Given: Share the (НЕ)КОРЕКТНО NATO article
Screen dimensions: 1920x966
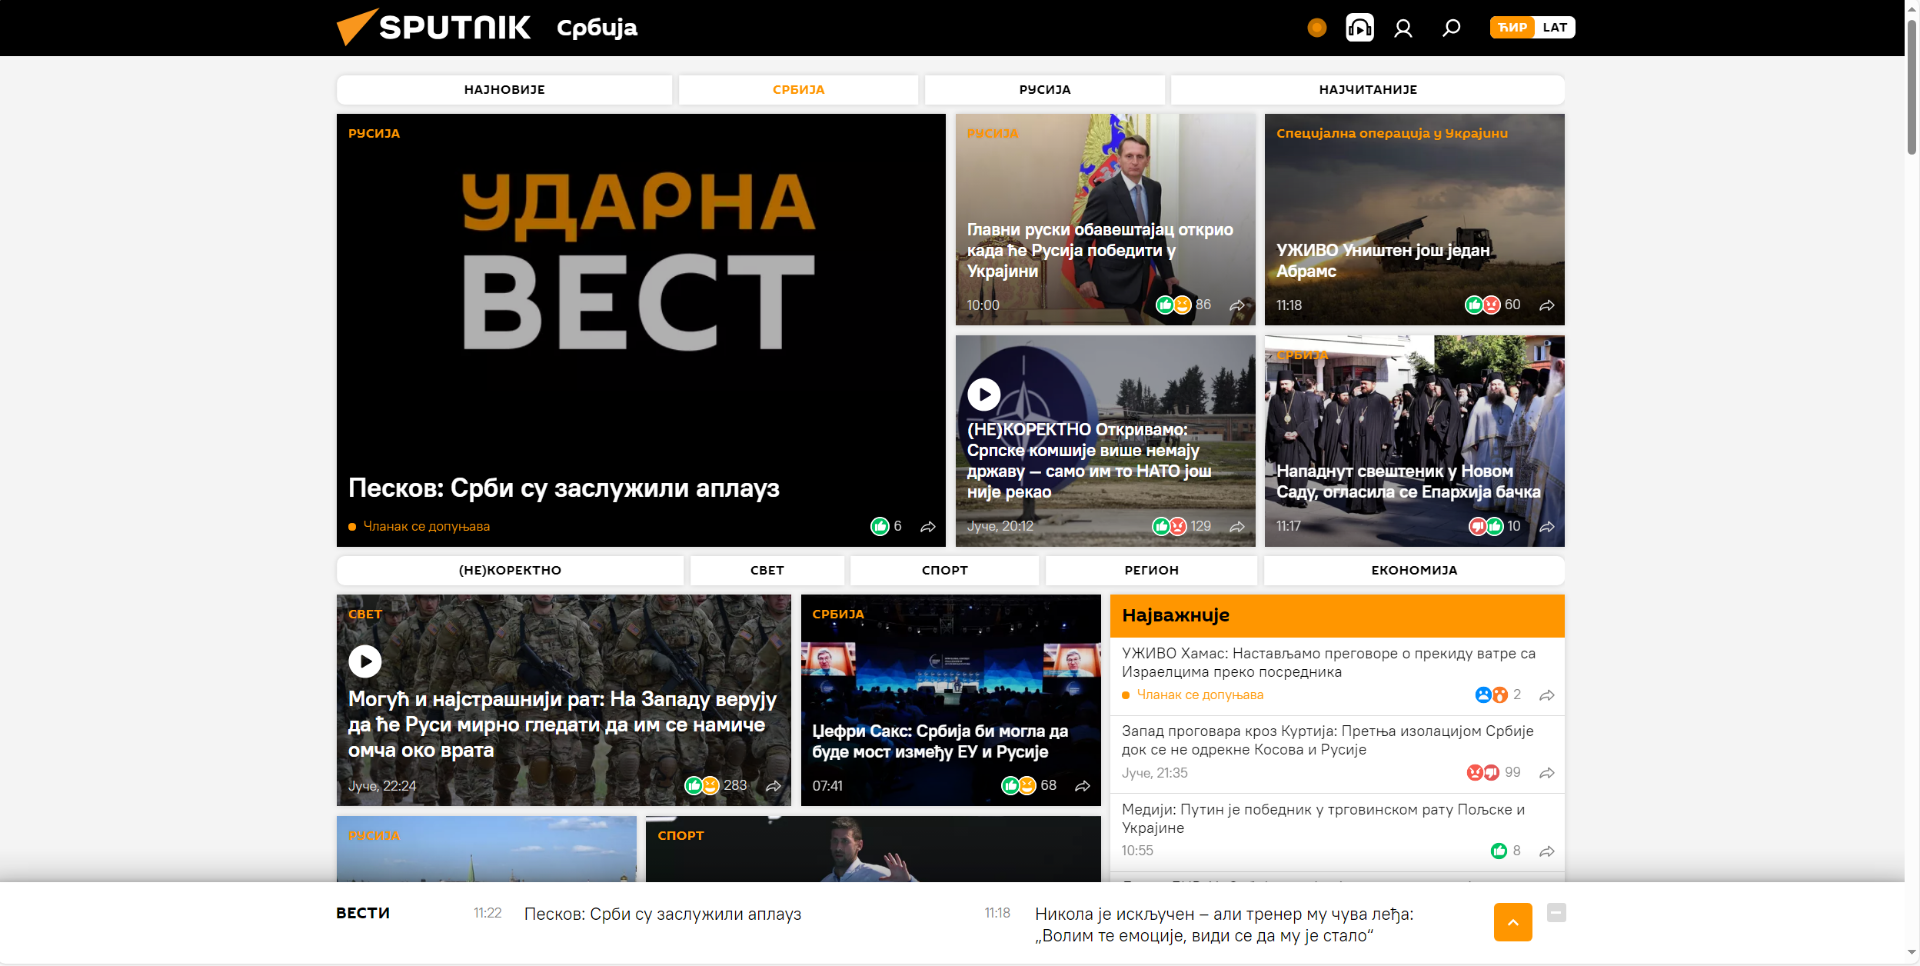Looking at the screenshot, I should [x=1237, y=527].
